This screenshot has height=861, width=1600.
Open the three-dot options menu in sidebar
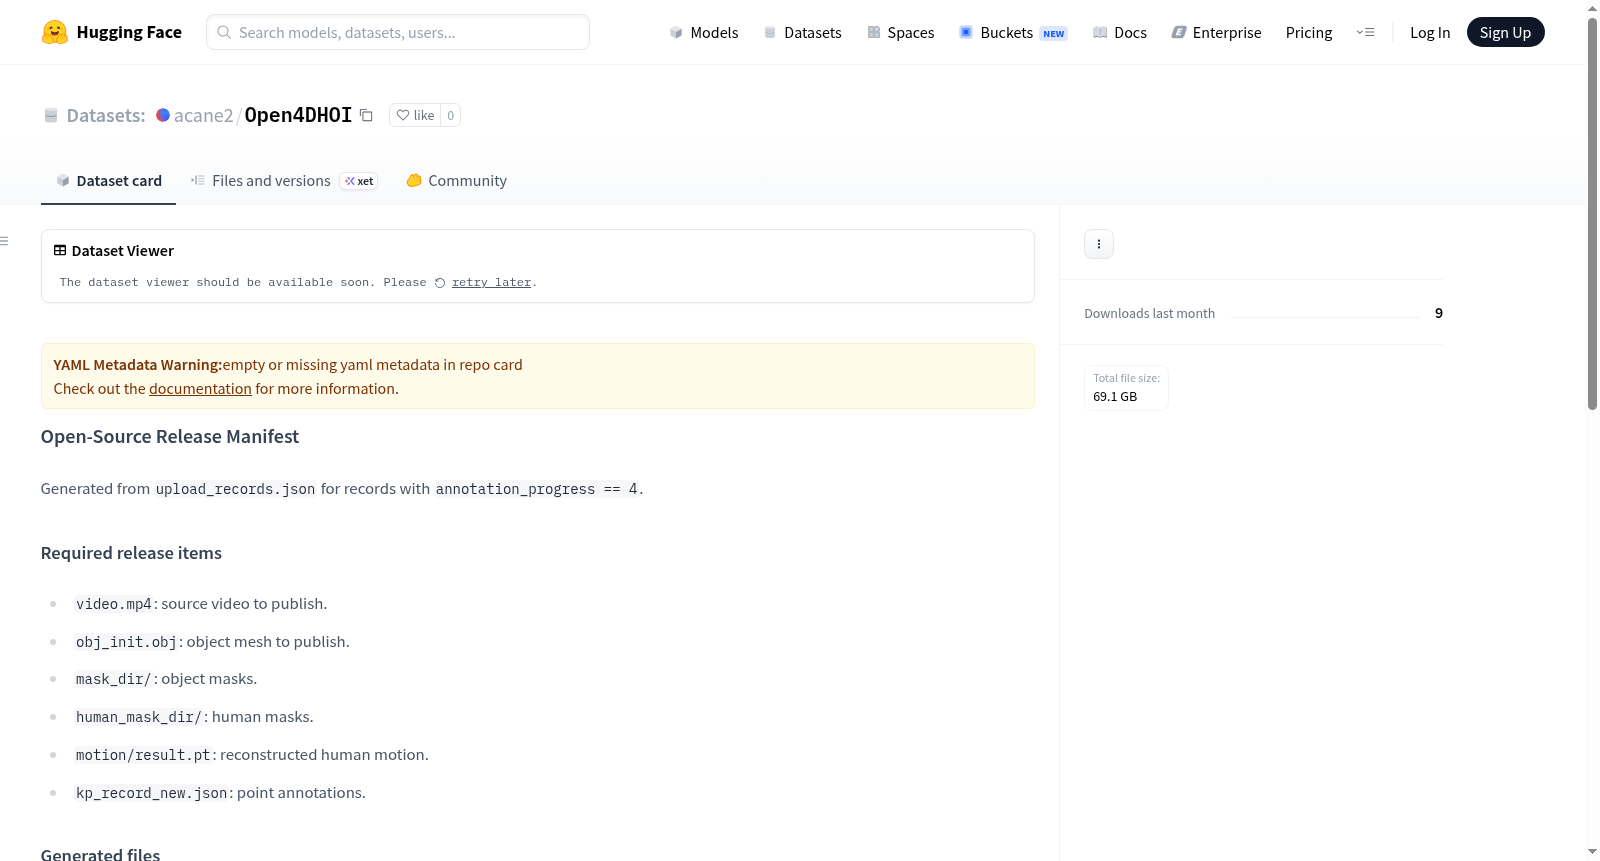click(x=1099, y=244)
